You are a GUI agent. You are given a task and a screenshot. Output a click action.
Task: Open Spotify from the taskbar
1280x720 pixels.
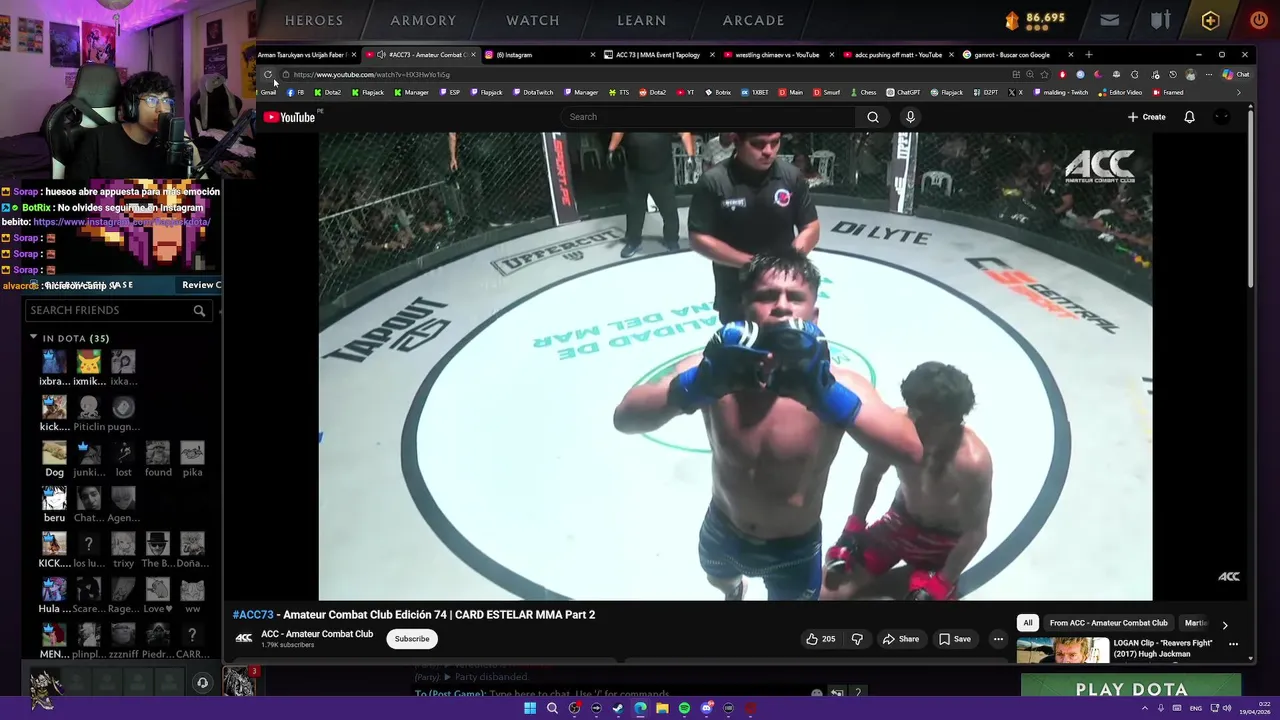pos(684,708)
